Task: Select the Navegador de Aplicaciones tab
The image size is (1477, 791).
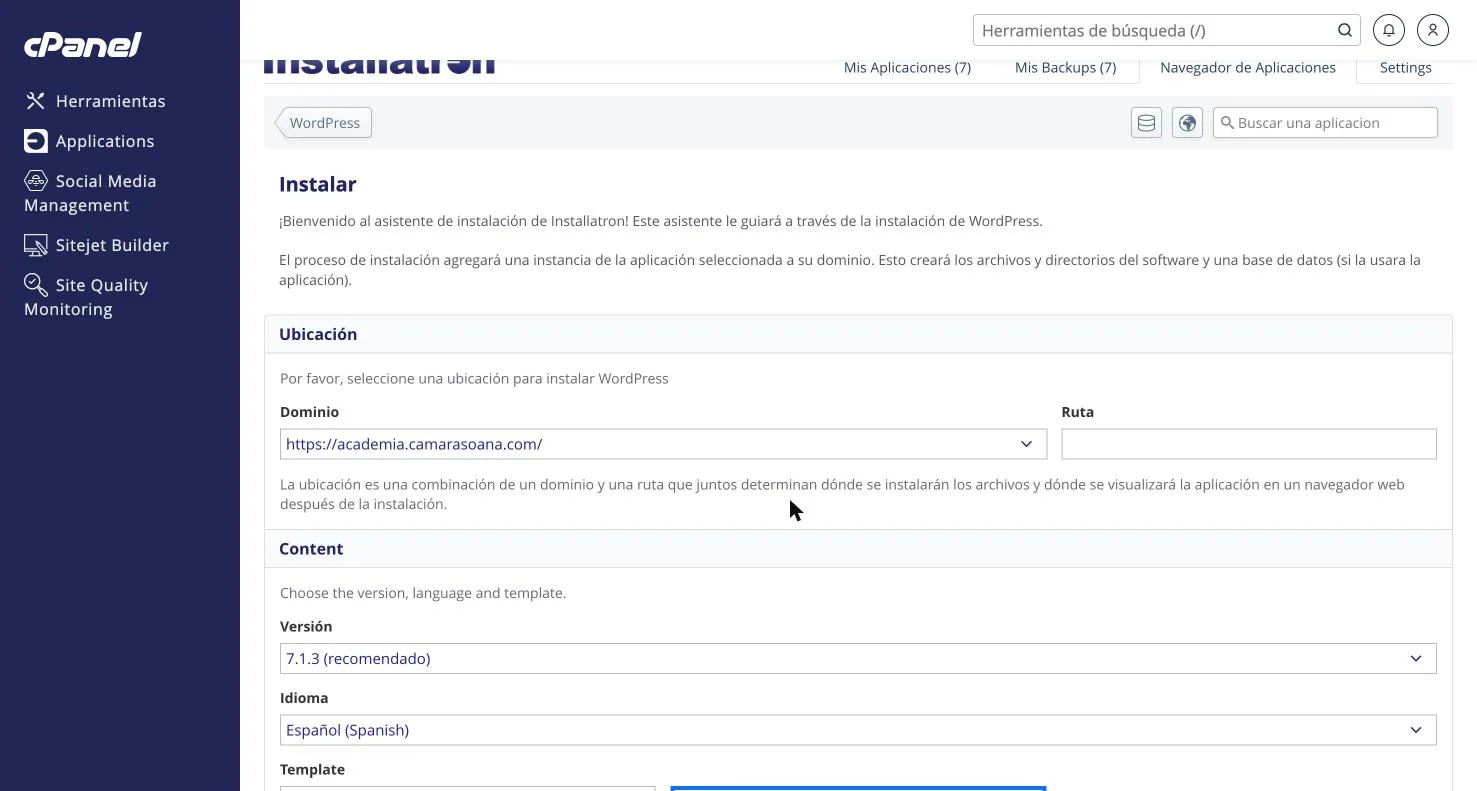Action: 1248,68
